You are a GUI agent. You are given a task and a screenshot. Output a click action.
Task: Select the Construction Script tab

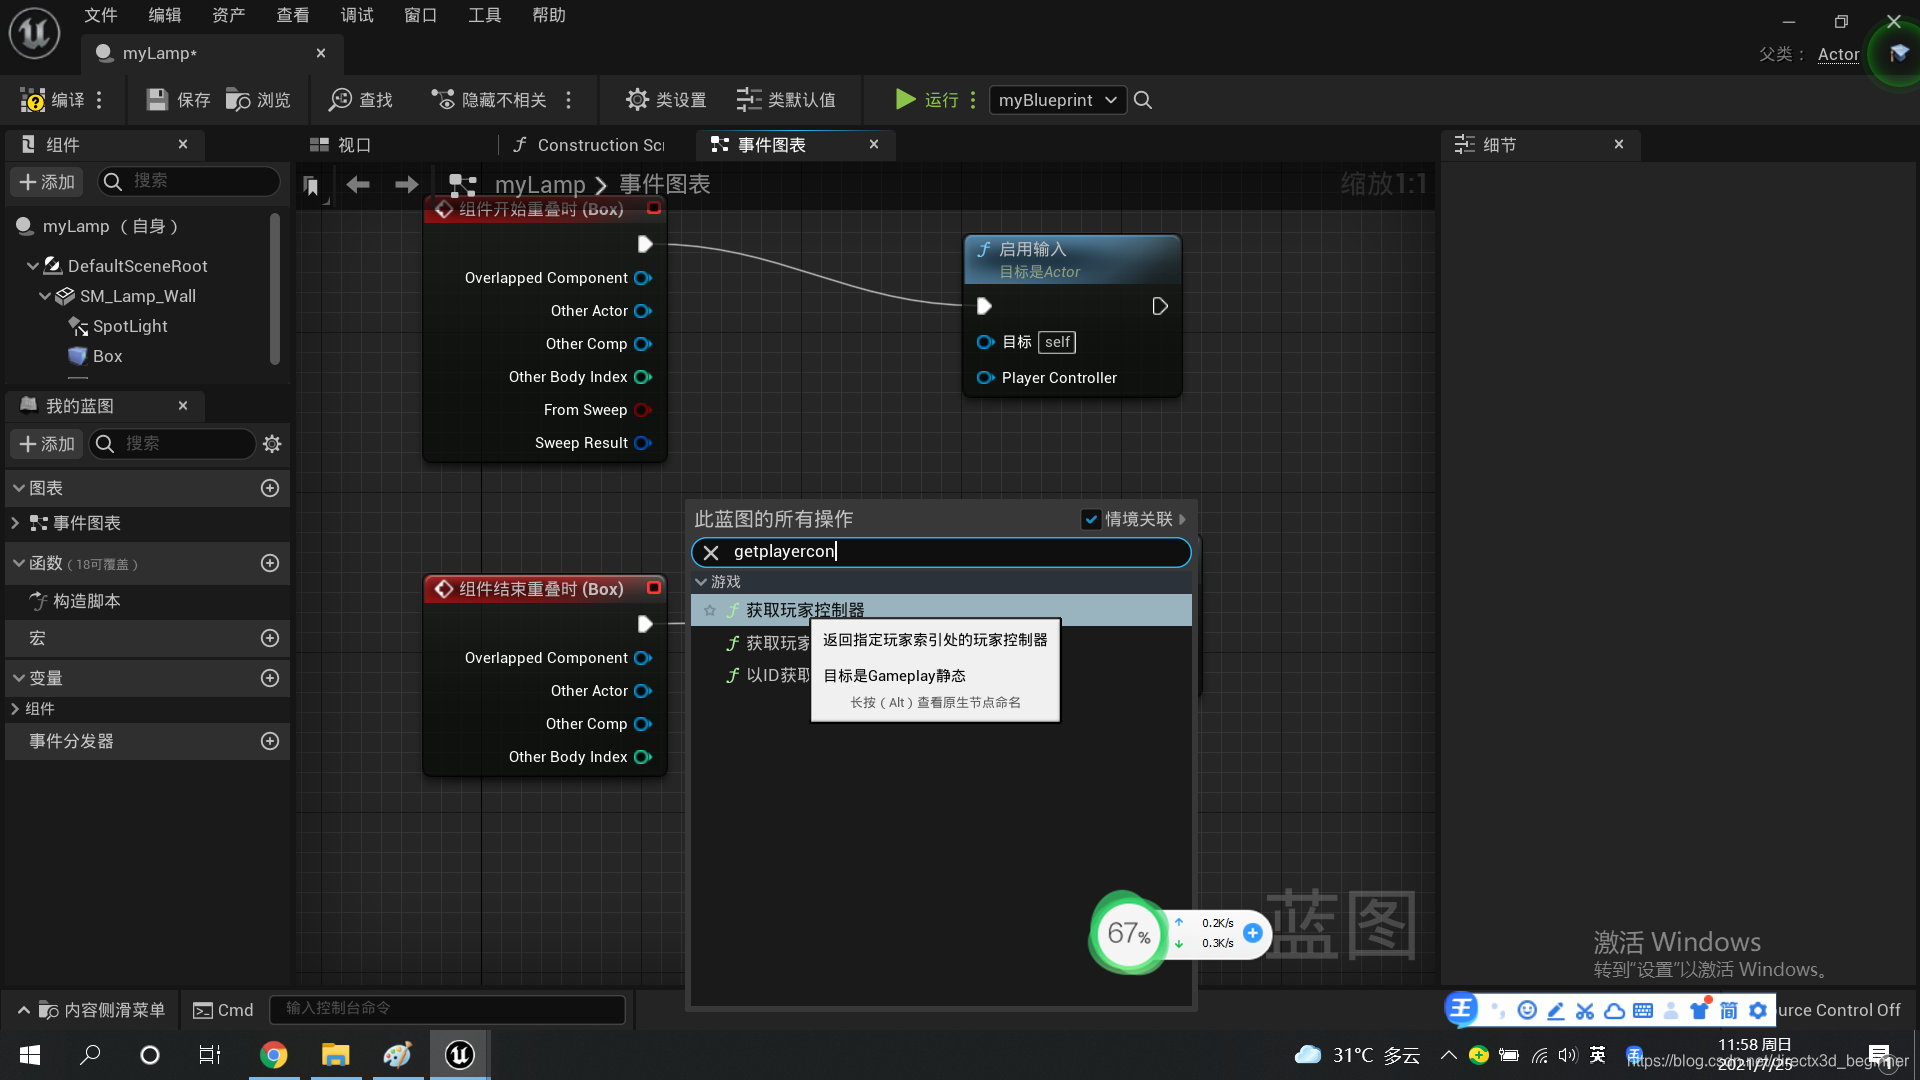595,144
